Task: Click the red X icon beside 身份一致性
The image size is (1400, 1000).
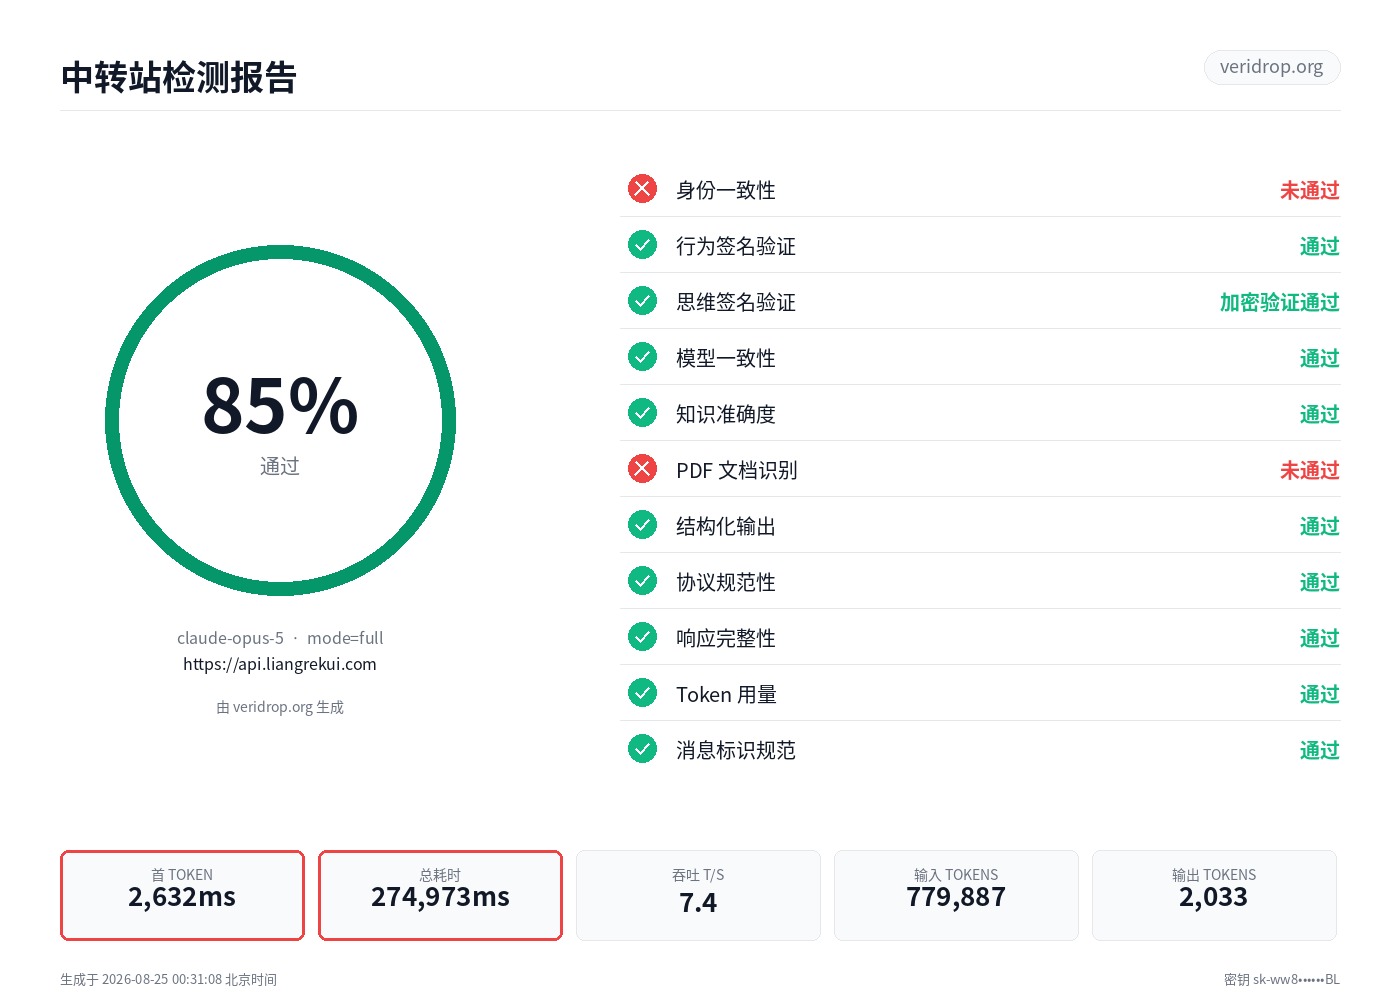Action: coord(642,189)
